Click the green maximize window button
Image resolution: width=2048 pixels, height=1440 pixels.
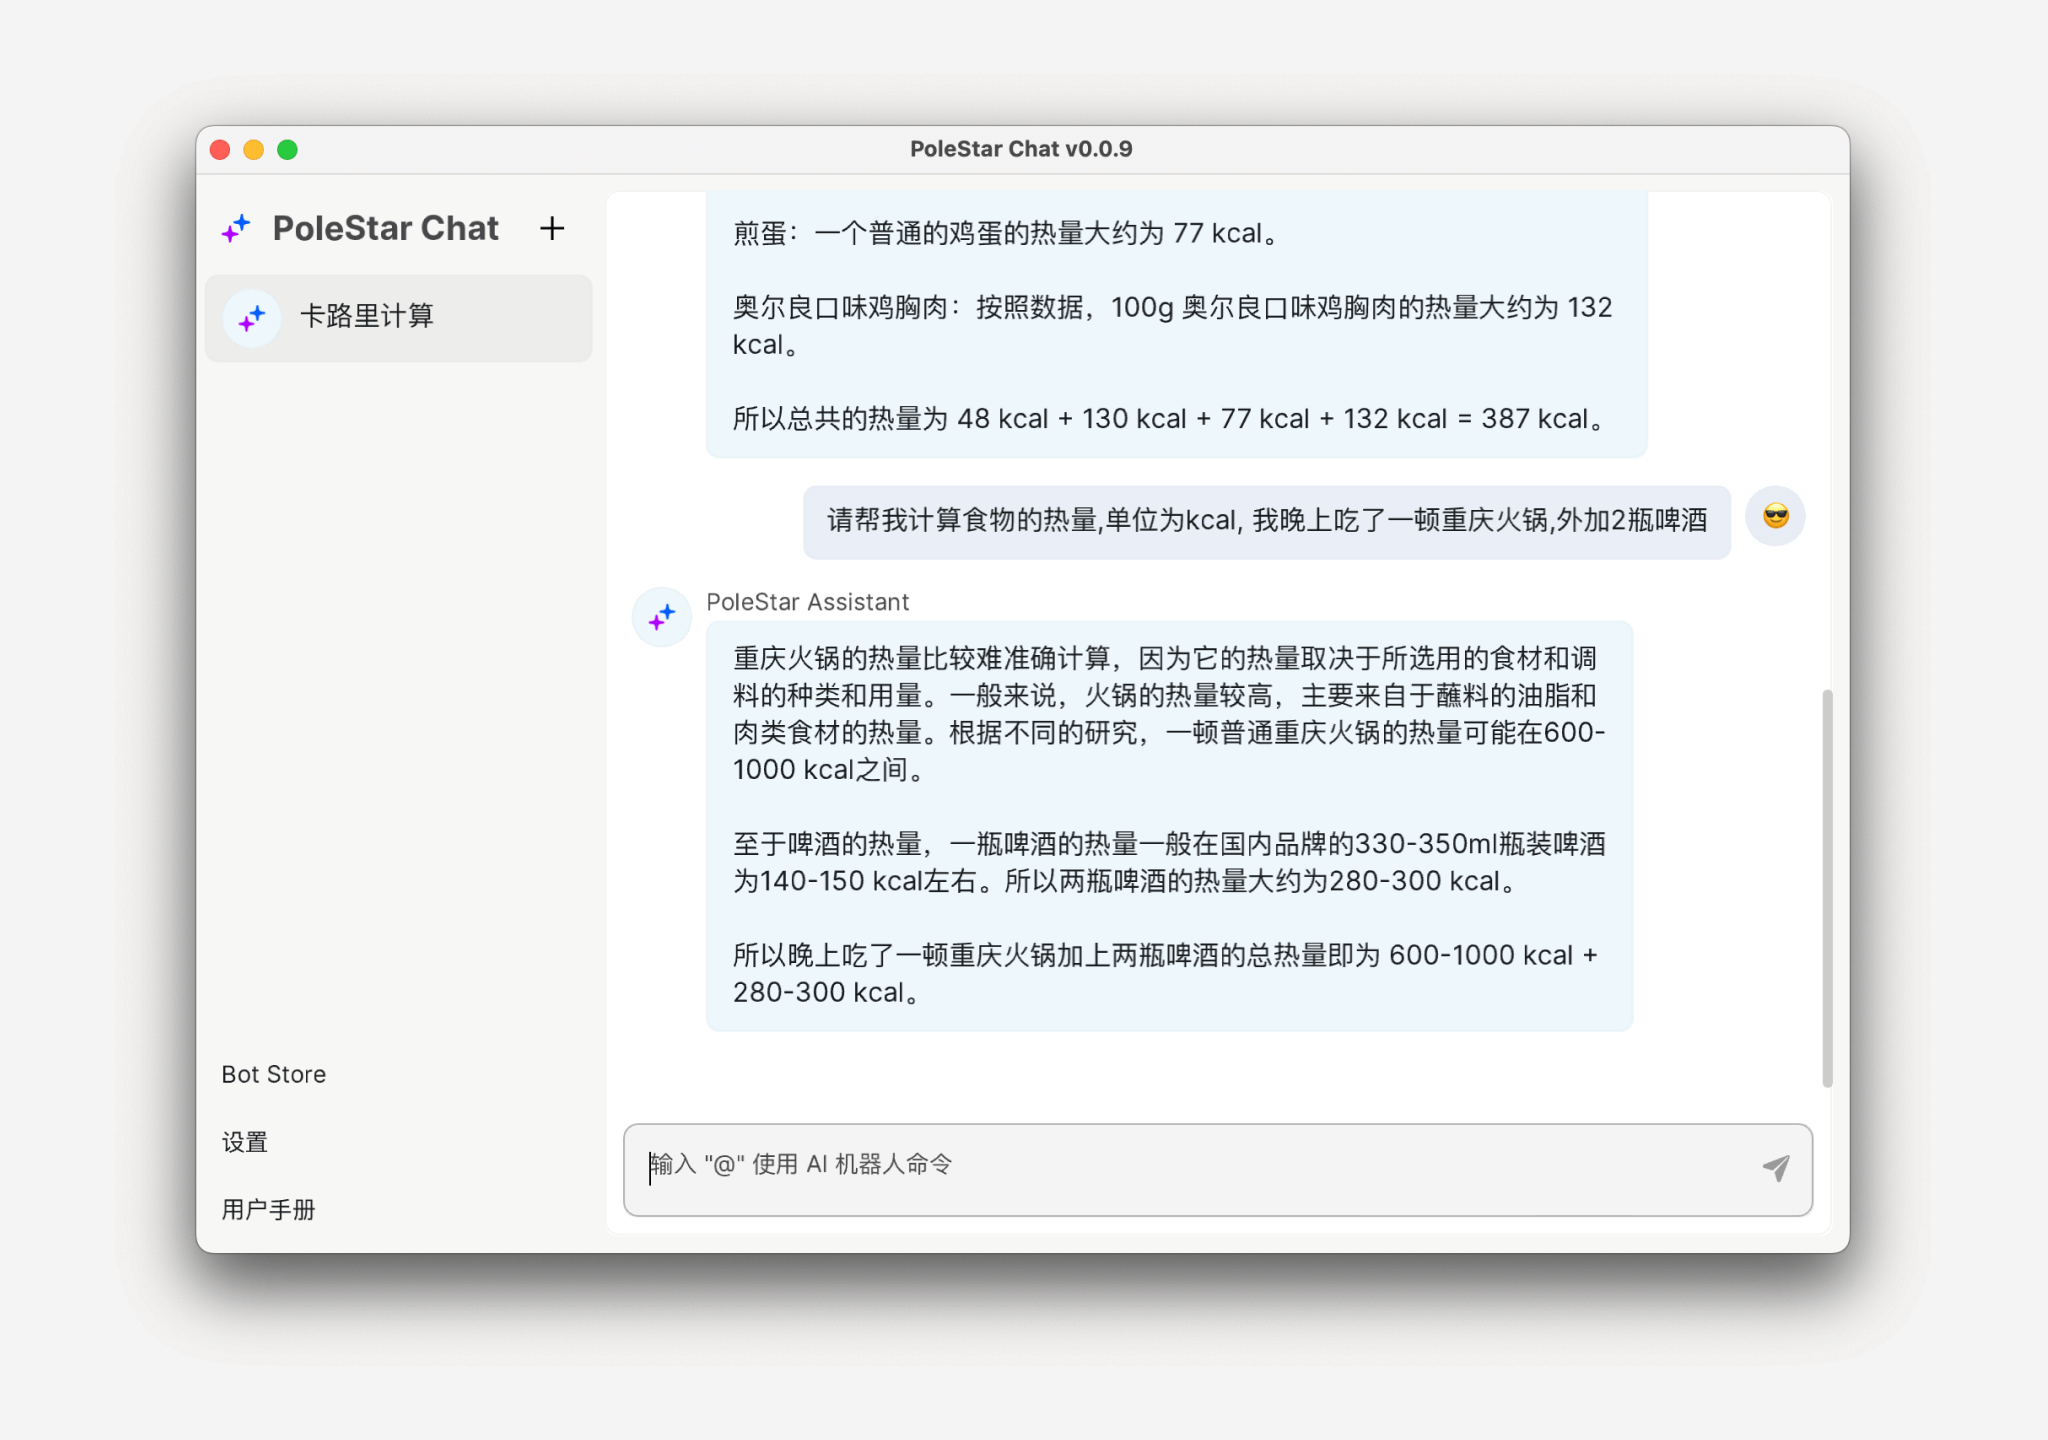point(287,150)
